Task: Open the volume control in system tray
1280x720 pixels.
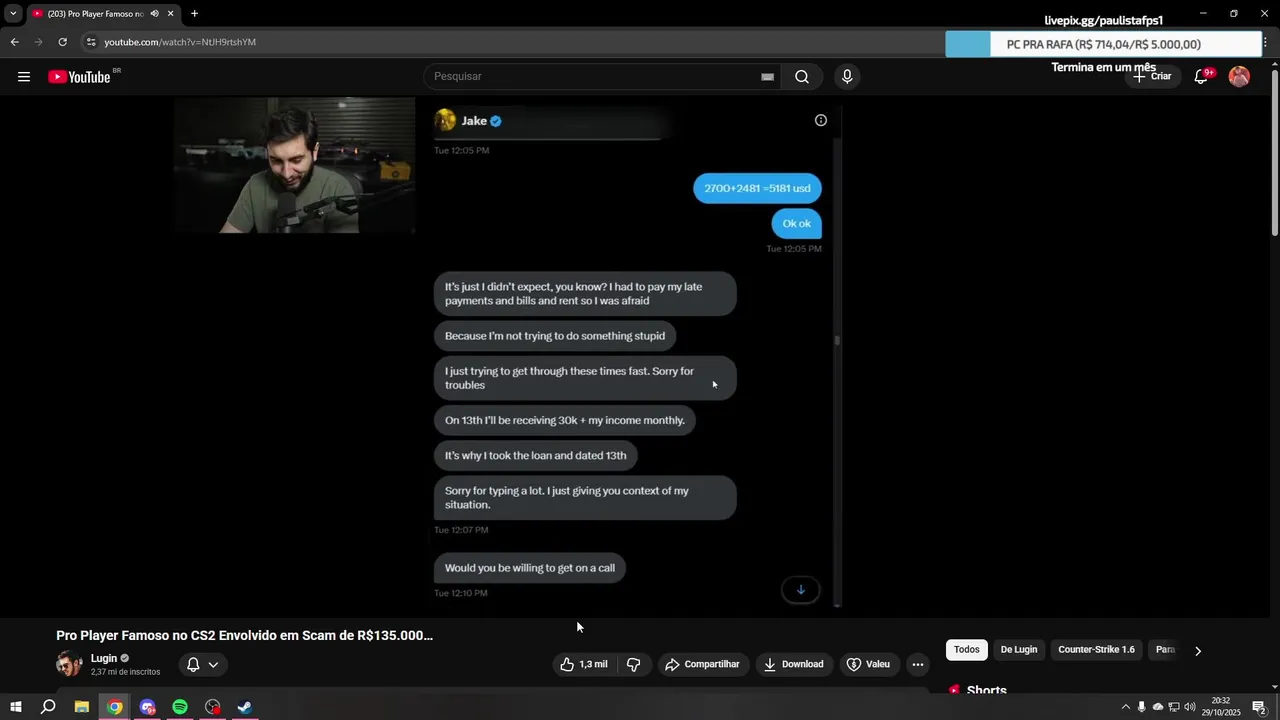Action: coord(1190,707)
